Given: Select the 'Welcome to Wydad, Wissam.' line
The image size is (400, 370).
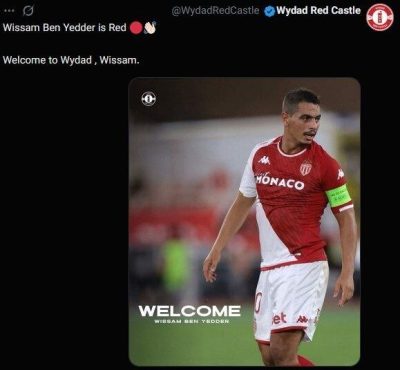Looking at the screenshot, I should (71, 60).
